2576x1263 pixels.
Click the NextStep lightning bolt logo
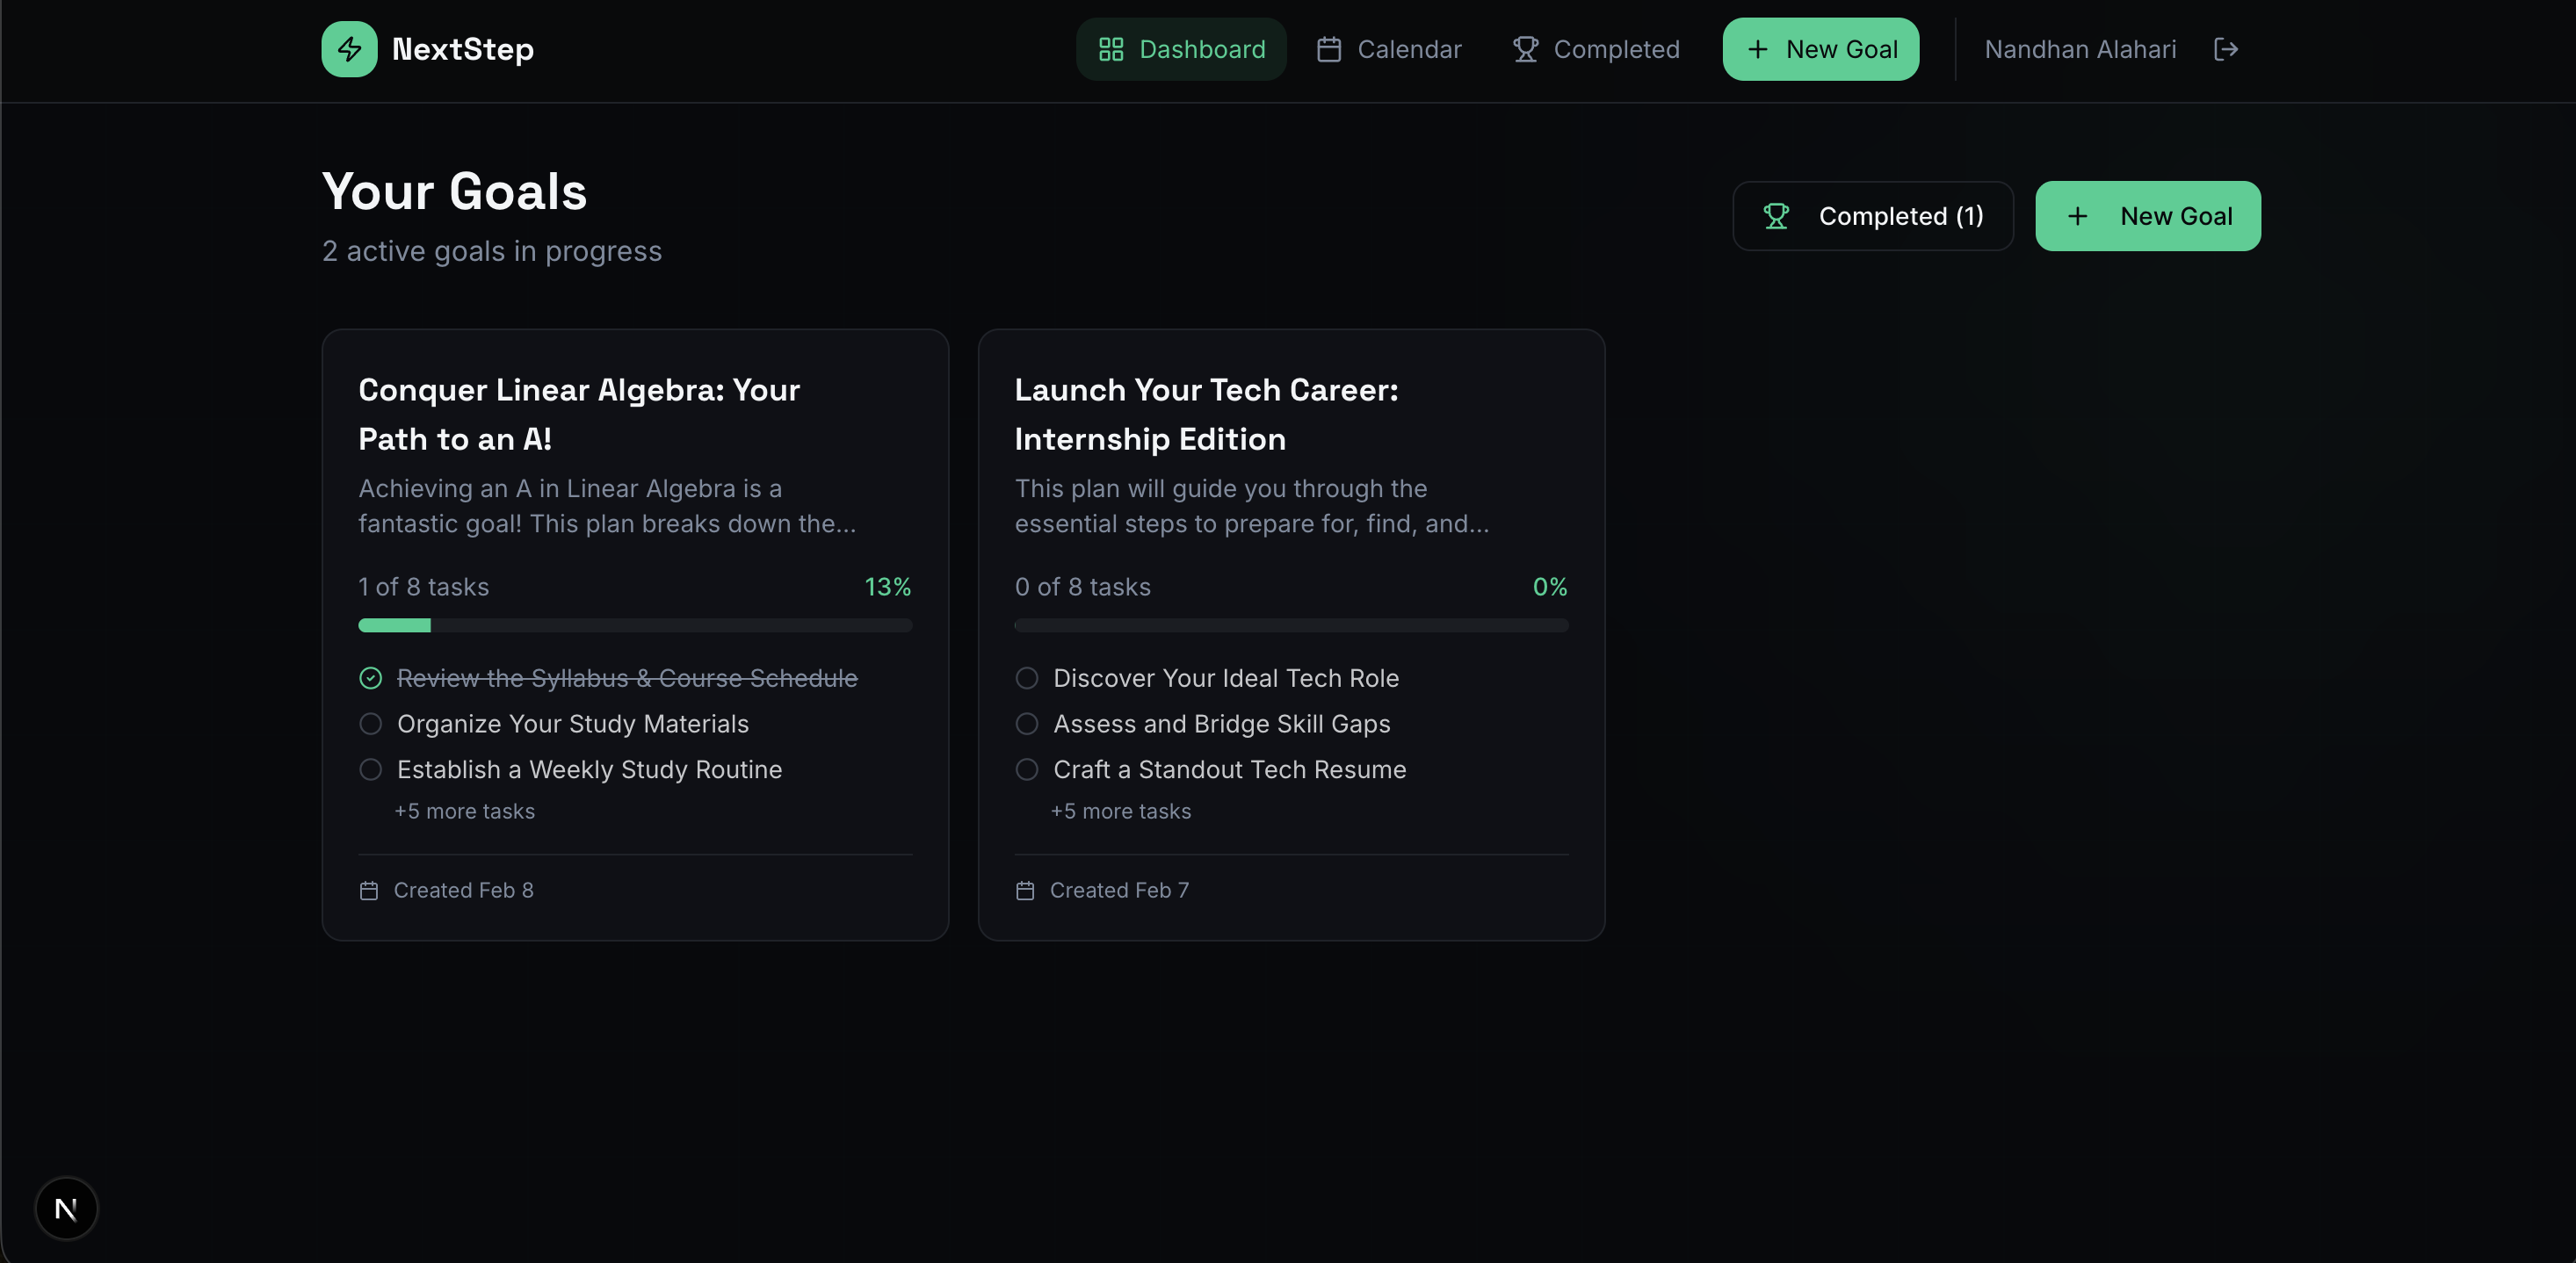[x=349, y=49]
